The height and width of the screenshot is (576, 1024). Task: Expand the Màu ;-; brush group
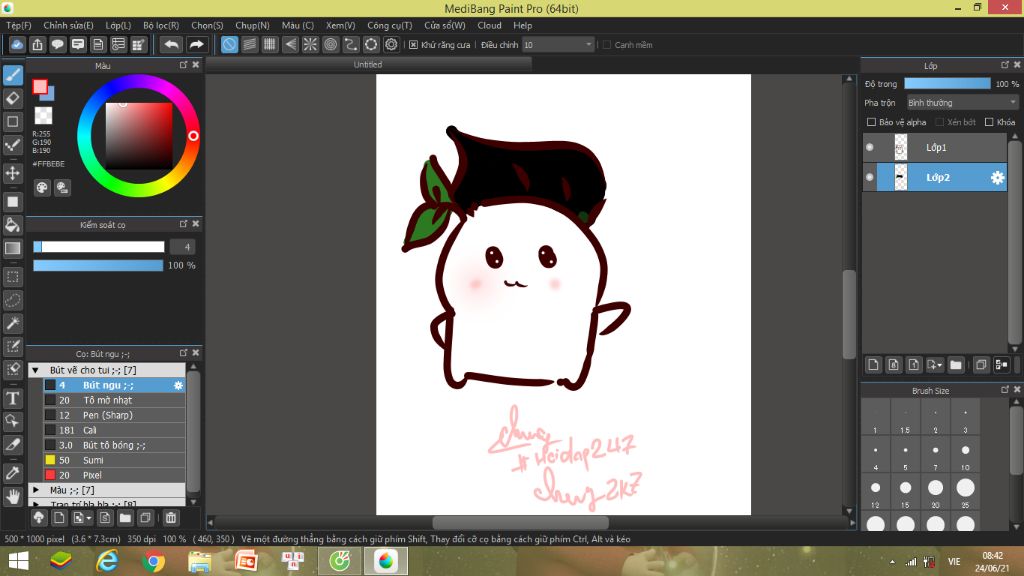pyautogui.click(x=36, y=490)
